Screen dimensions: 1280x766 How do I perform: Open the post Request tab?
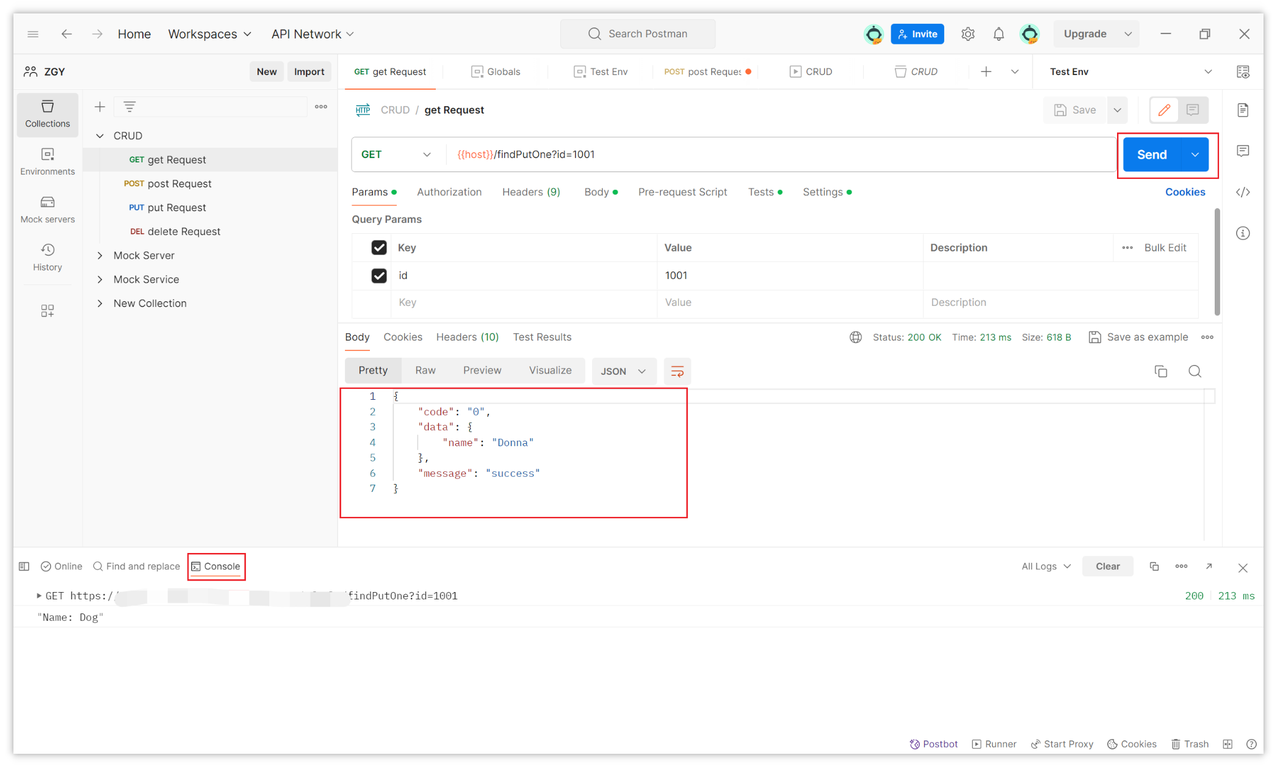point(706,72)
